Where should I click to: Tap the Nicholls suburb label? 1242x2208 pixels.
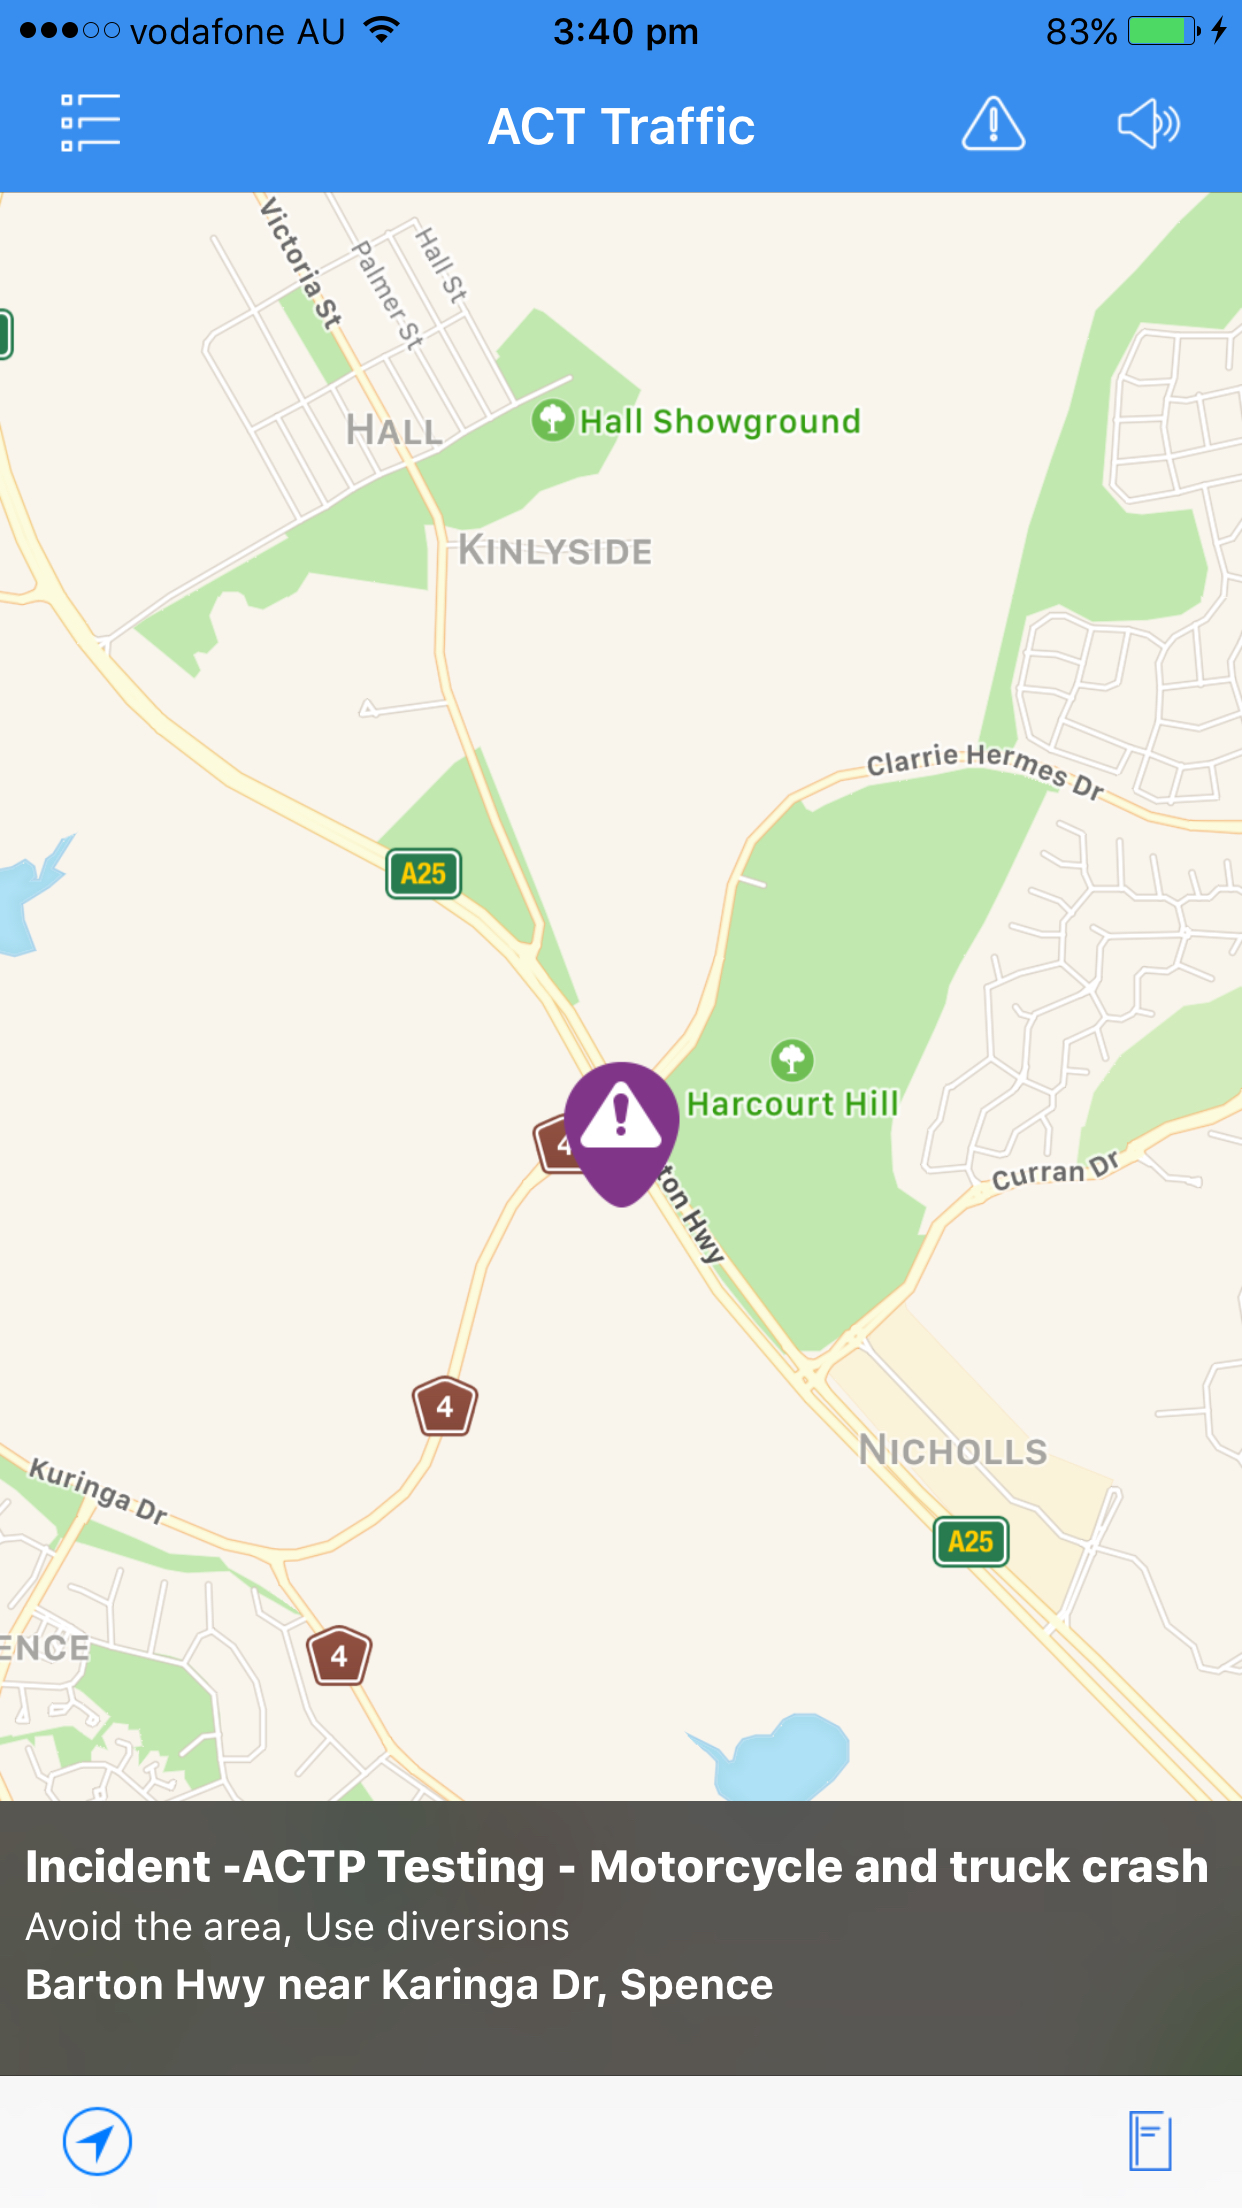(x=952, y=1450)
